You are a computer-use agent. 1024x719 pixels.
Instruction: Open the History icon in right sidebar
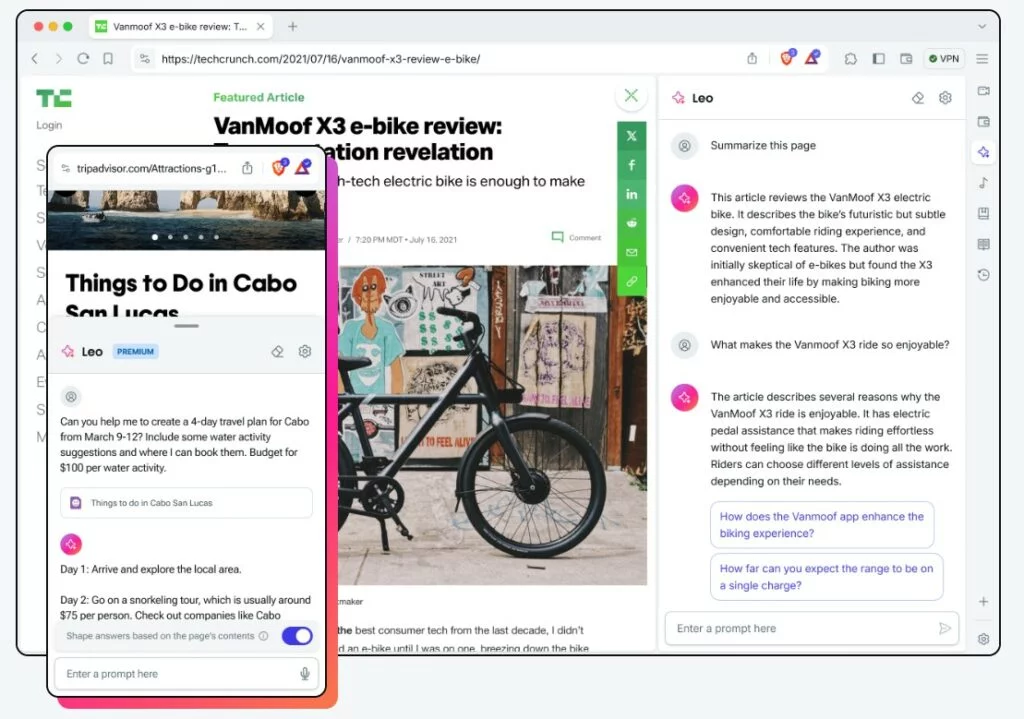(984, 275)
